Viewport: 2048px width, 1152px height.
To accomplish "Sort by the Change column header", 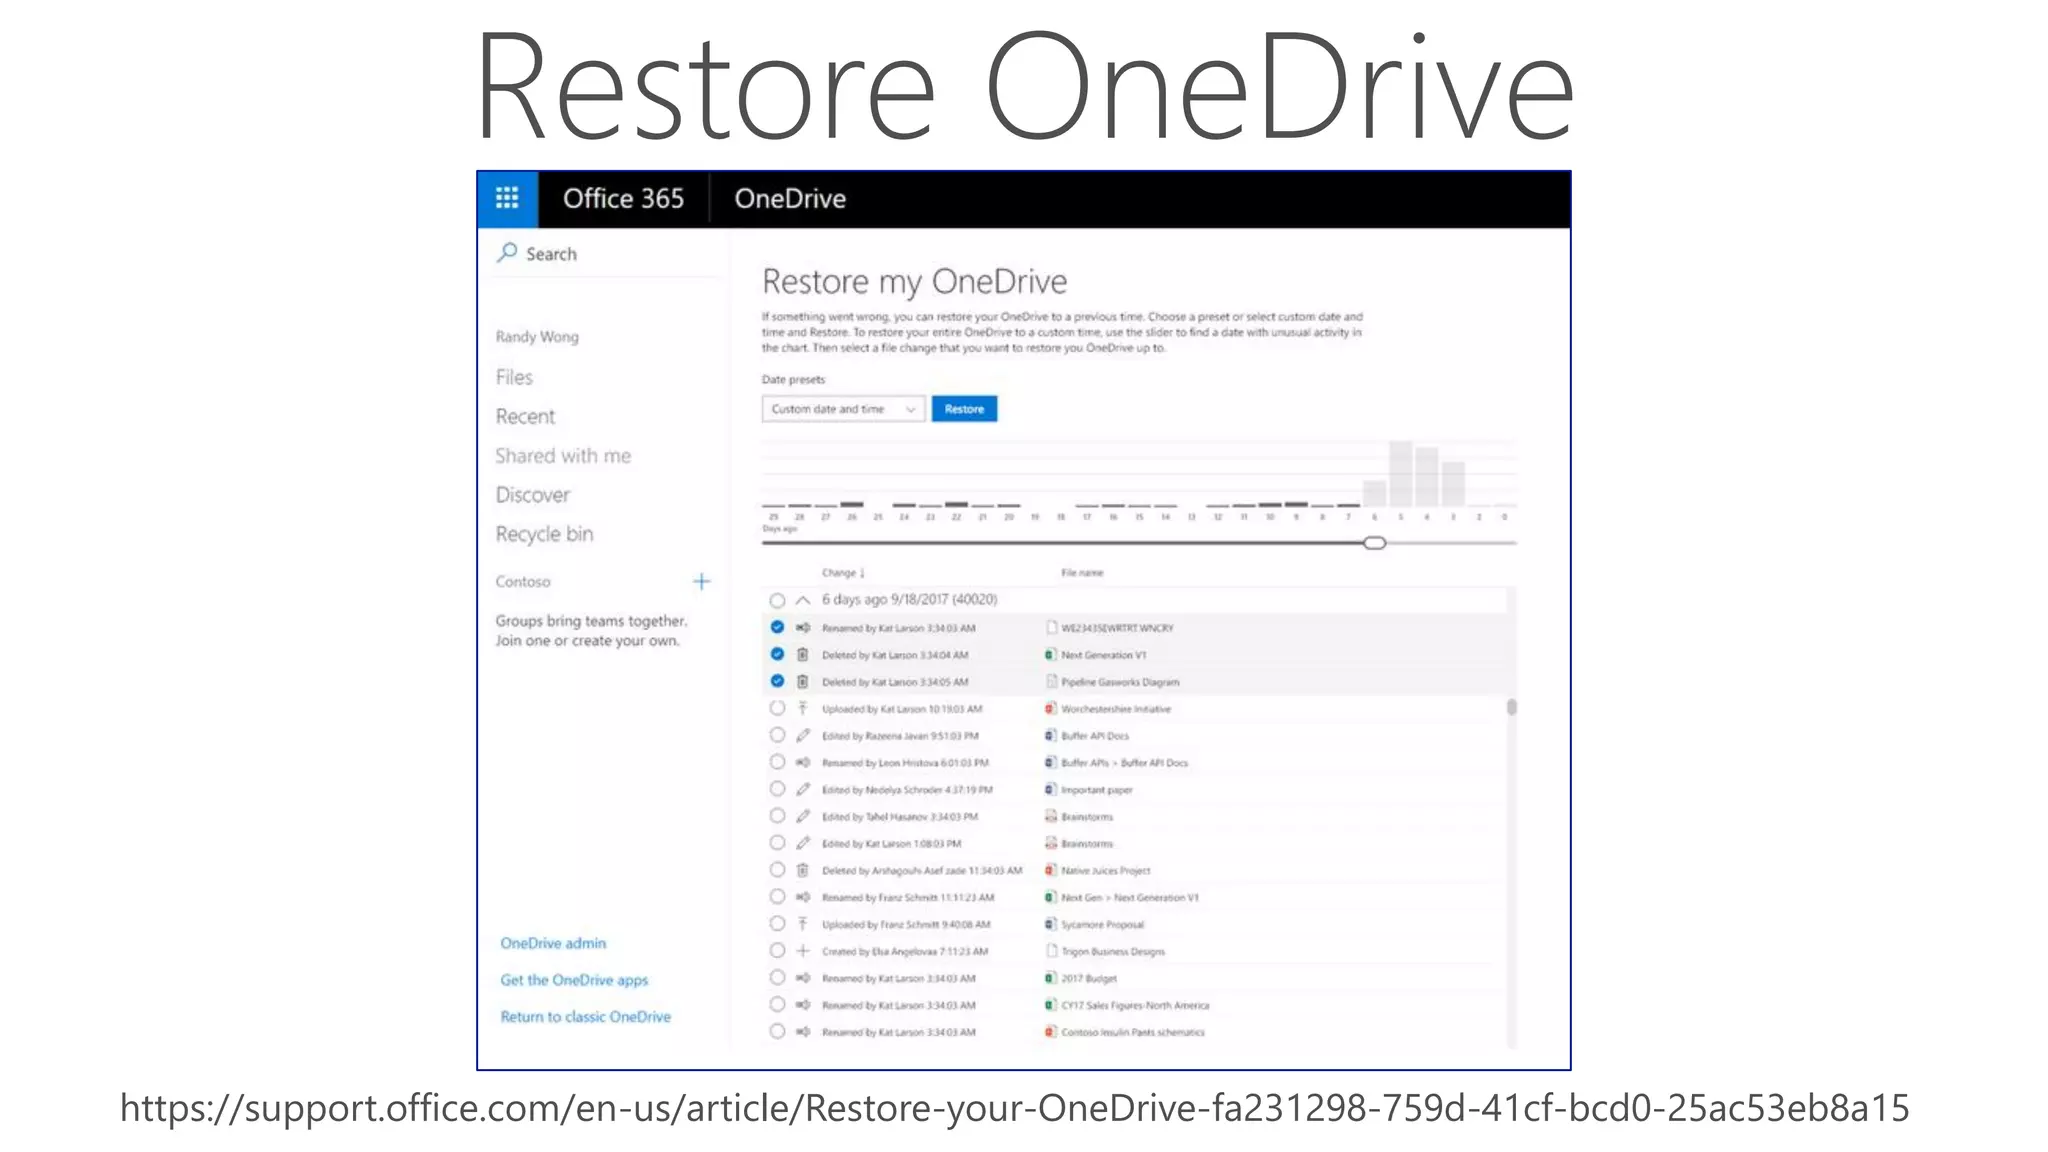I will point(843,573).
